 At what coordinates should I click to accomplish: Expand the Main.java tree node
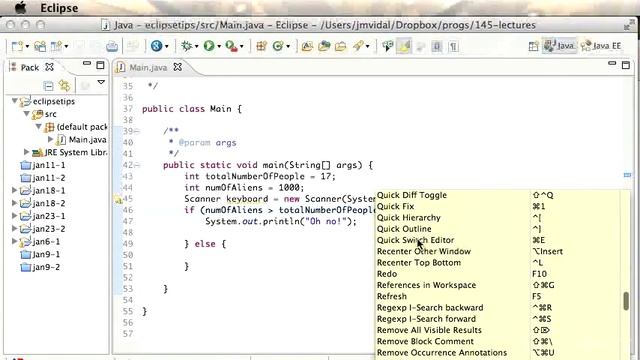(x=51, y=139)
